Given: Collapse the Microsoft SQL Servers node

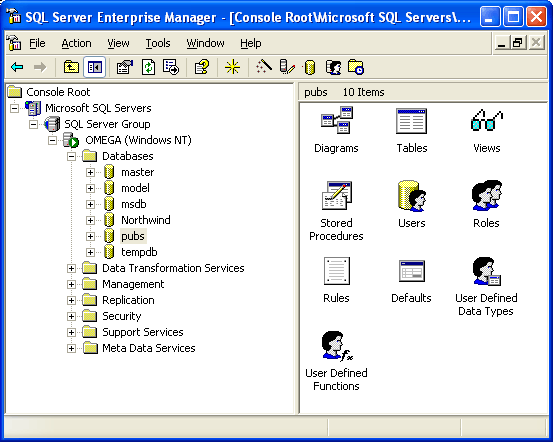Looking at the screenshot, I should 14,108.
